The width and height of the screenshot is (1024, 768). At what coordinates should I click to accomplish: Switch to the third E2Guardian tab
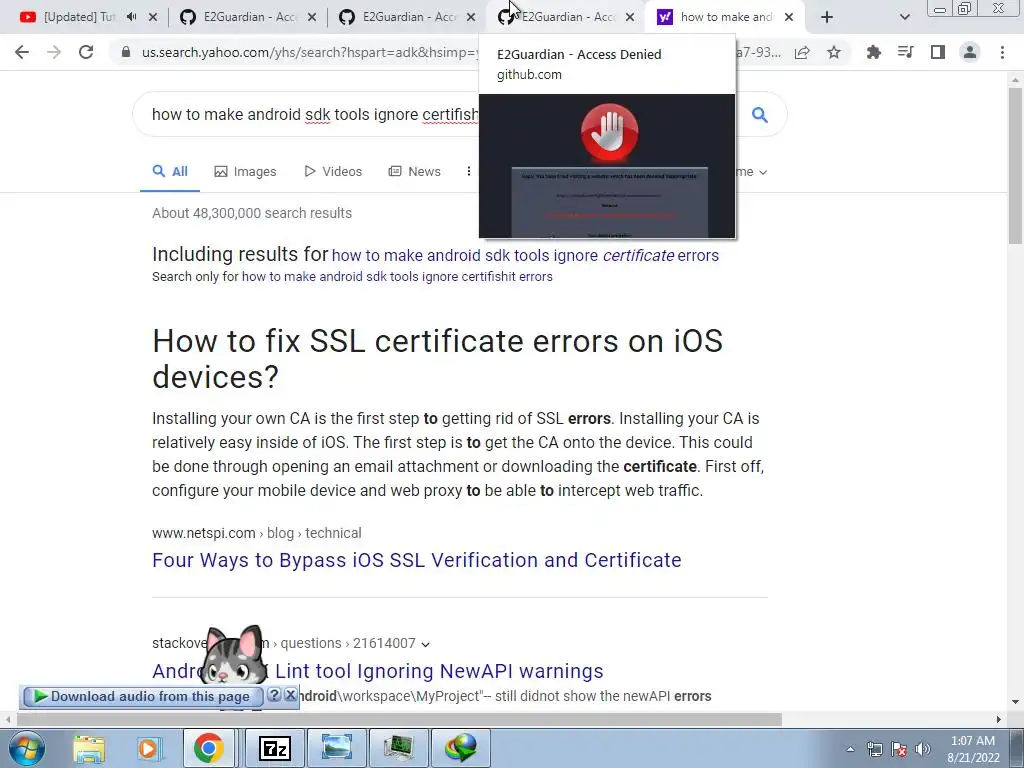coord(567,17)
